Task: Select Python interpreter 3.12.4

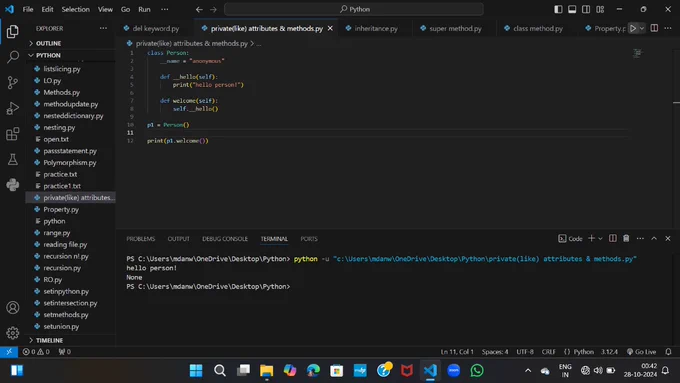Action: pos(609,352)
